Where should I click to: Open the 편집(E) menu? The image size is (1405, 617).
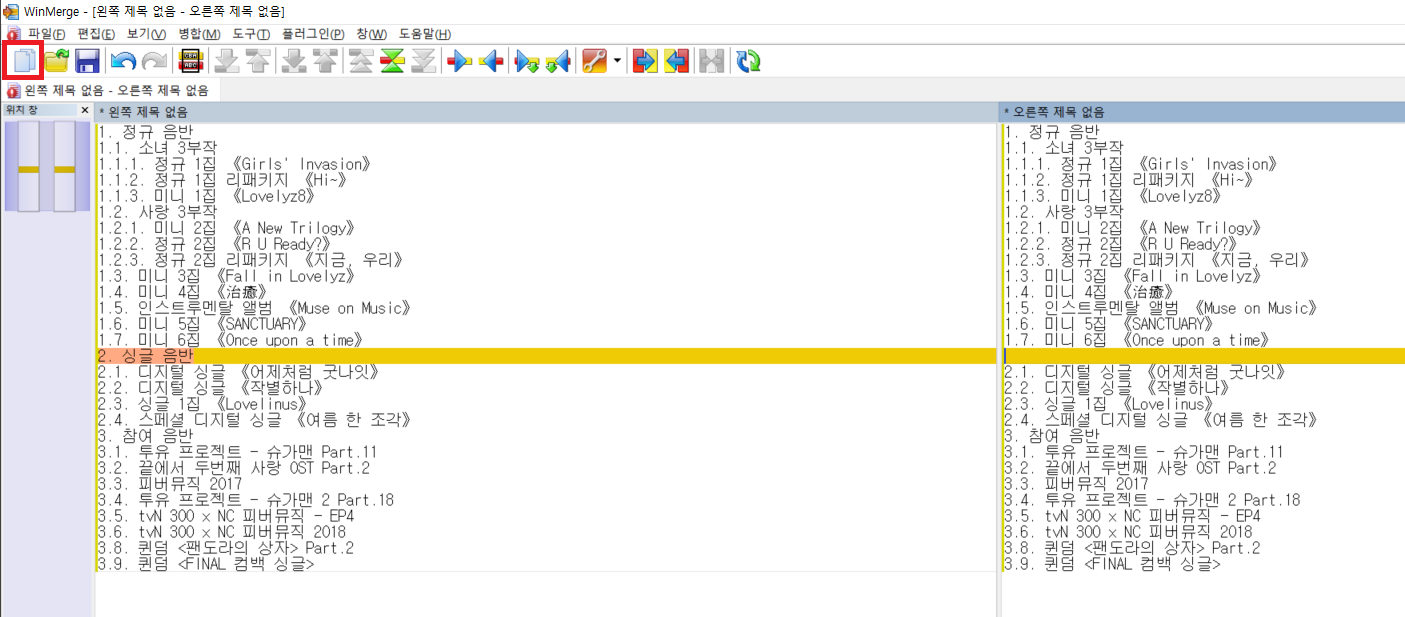click(x=96, y=34)
